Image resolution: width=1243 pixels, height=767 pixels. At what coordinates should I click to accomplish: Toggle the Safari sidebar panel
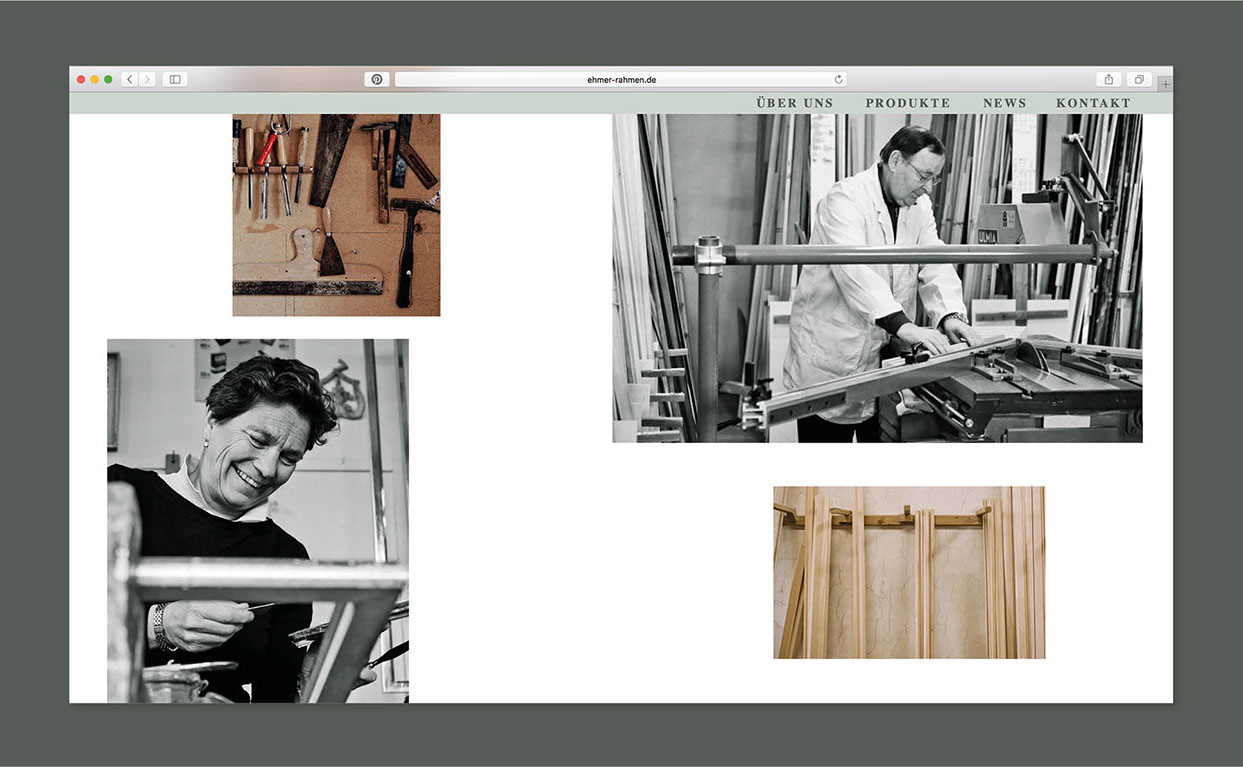click(x=175, y=79)
